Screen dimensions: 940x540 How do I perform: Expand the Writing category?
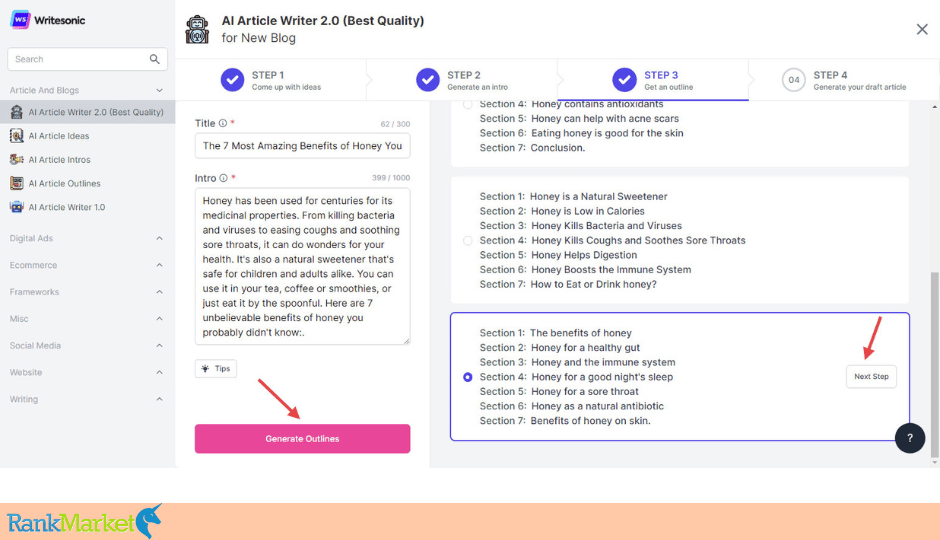pyautogui.click(x=159, y=399)
